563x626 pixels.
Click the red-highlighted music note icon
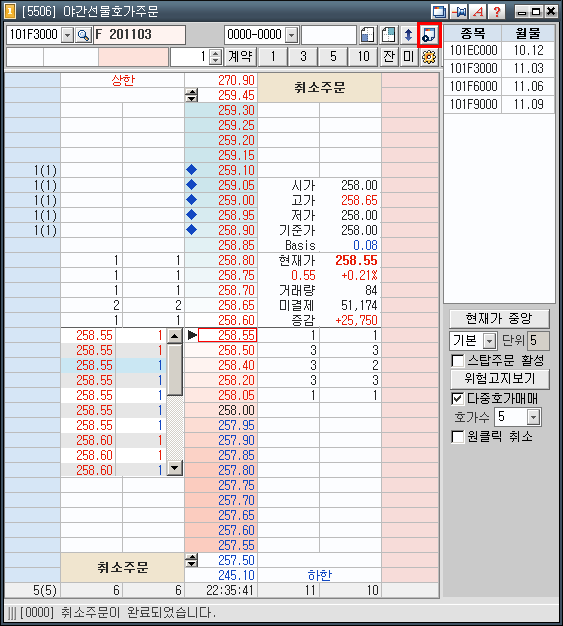[x=429, y=35]
